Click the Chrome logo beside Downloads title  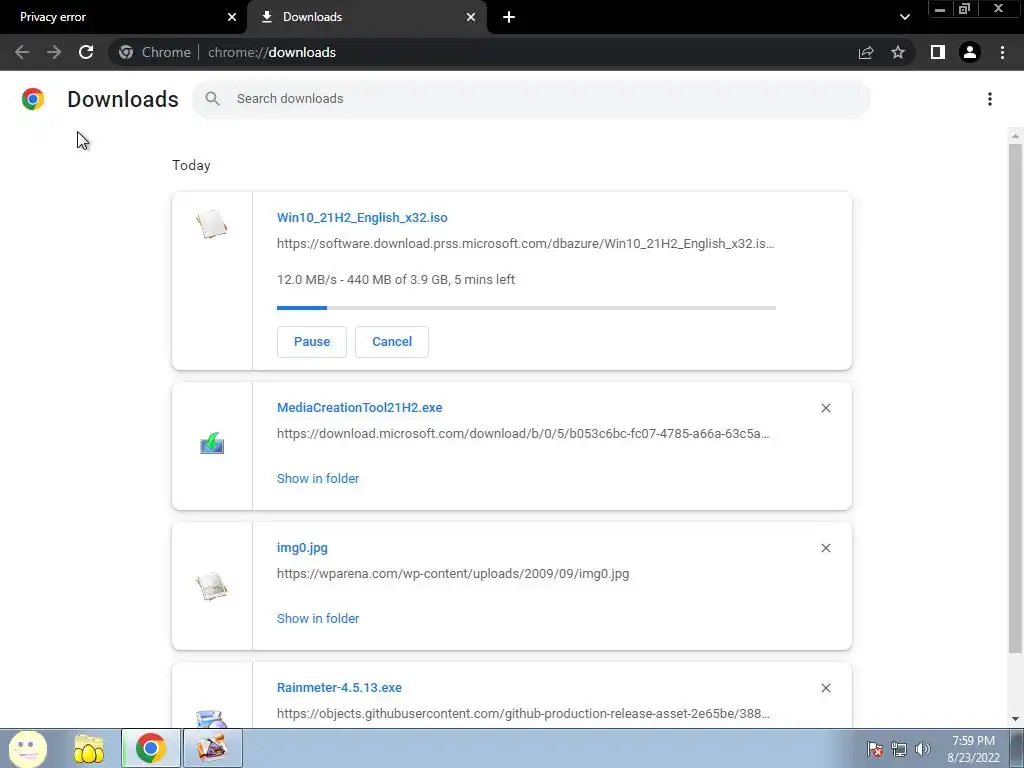(33, 99)
